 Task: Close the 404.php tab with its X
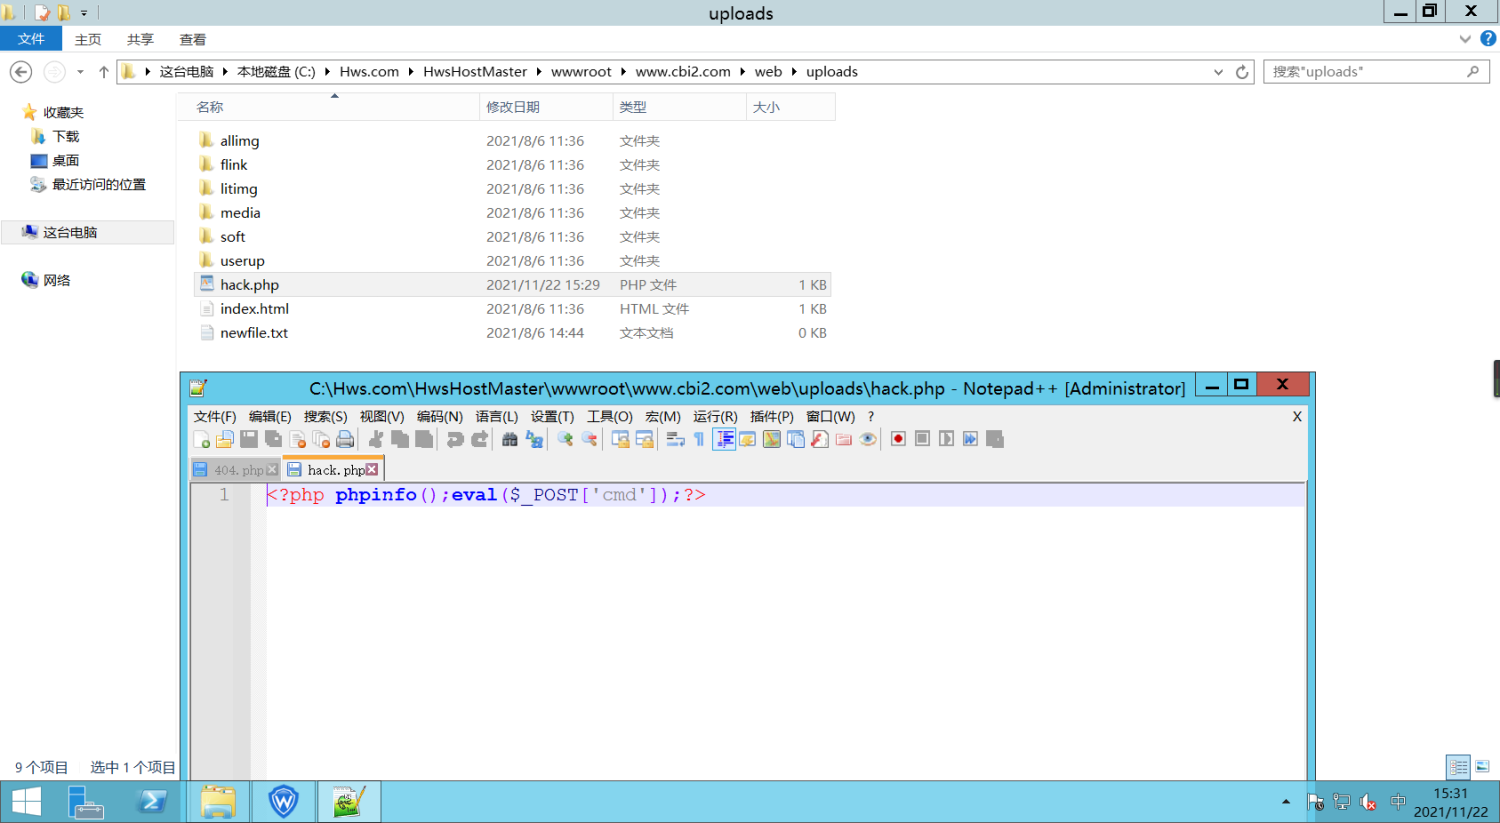[x=272, y=469]
